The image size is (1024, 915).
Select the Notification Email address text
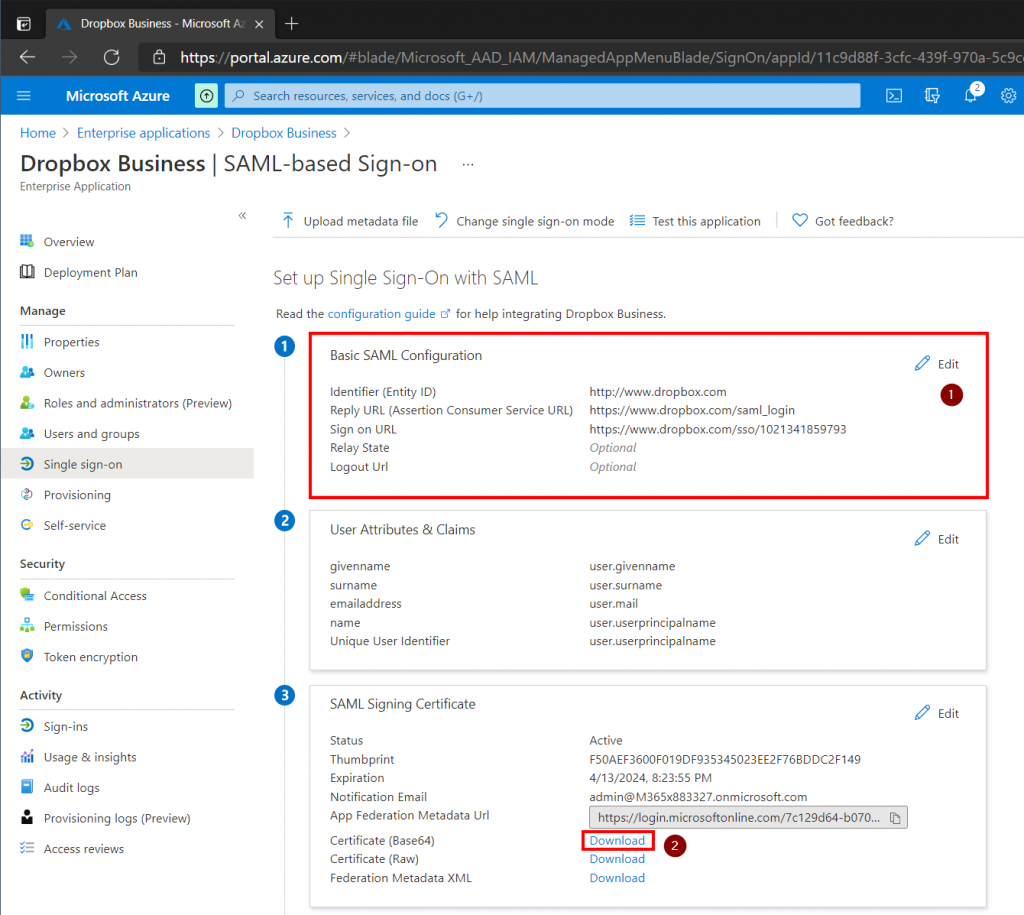(x=698, y=797)
